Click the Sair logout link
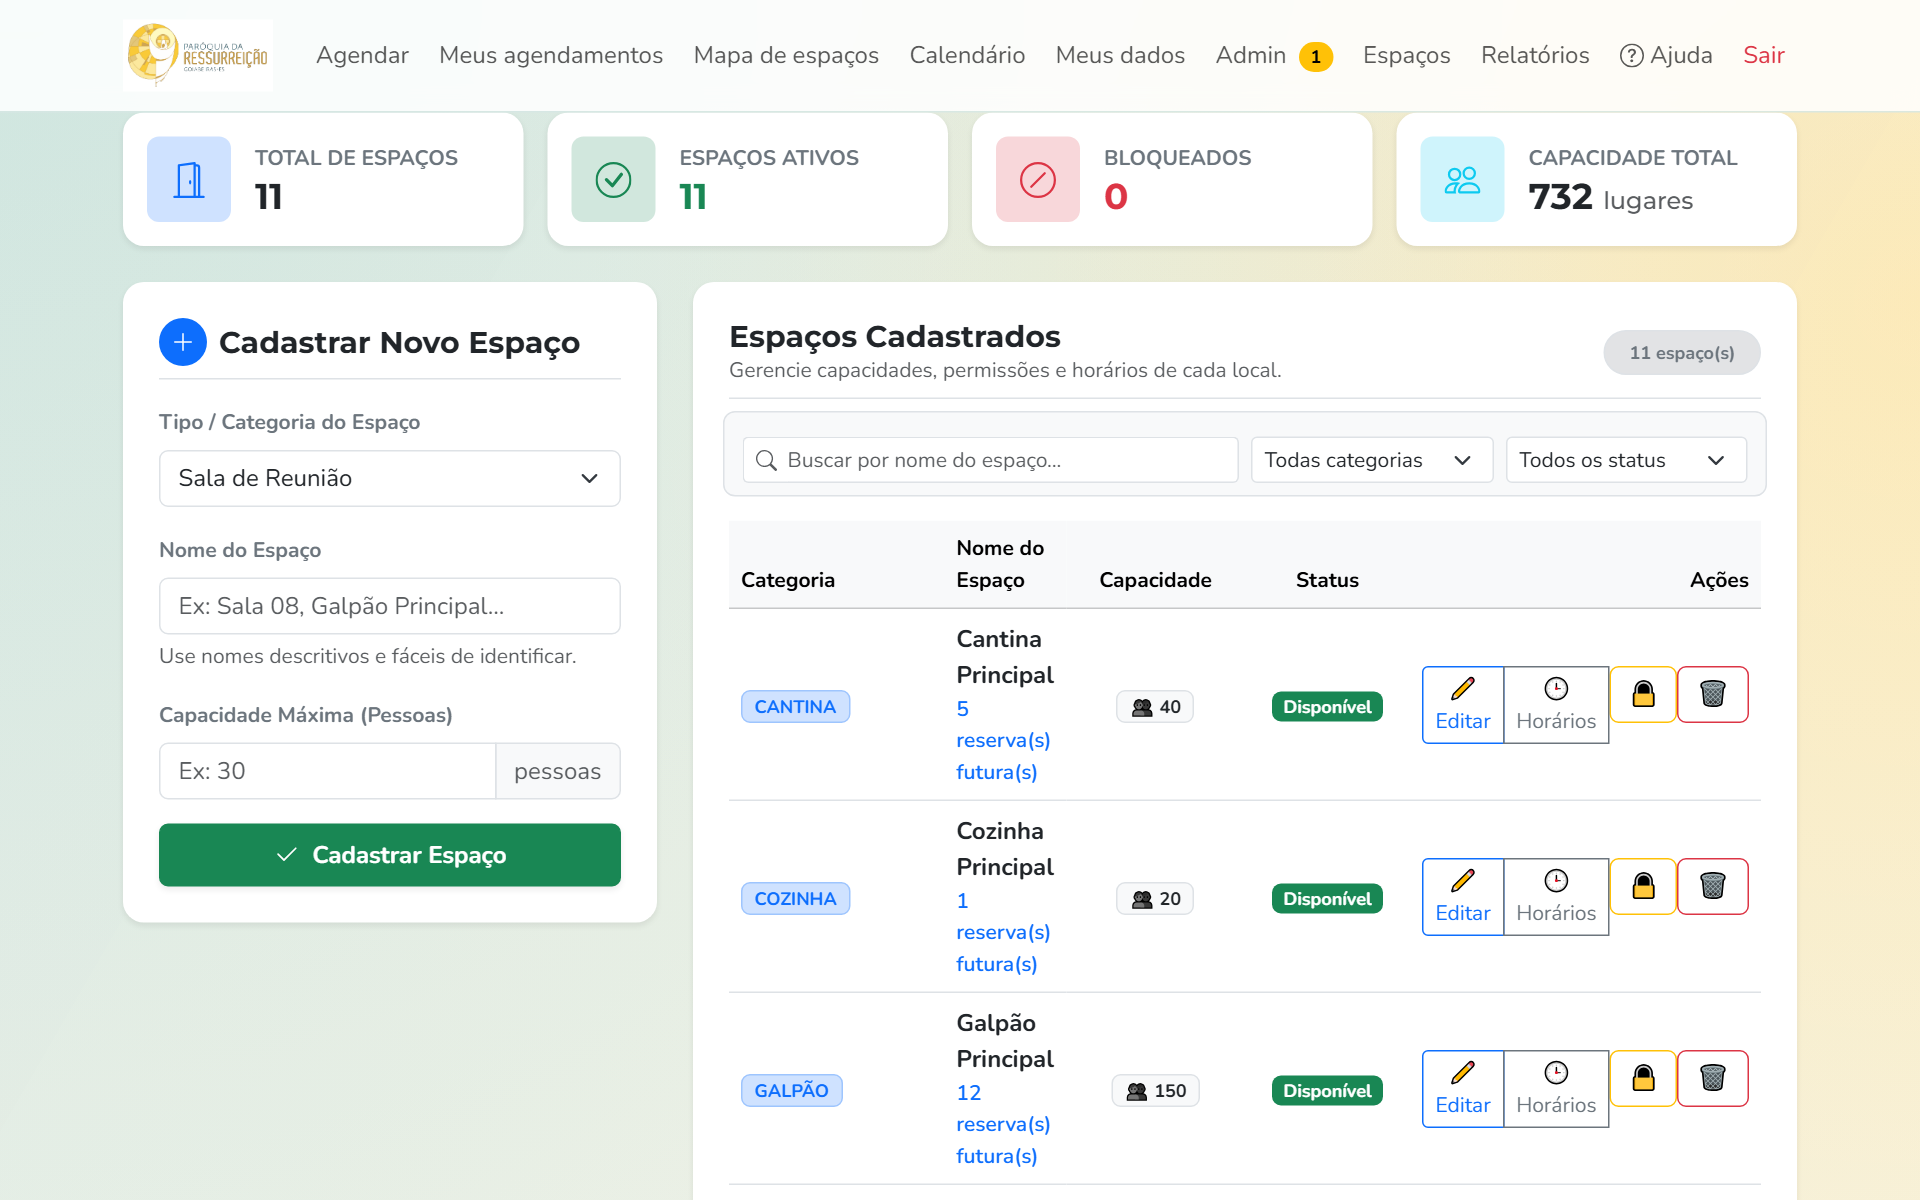This screenshot has height=1200, width=1920. [x=1764, y=55]
